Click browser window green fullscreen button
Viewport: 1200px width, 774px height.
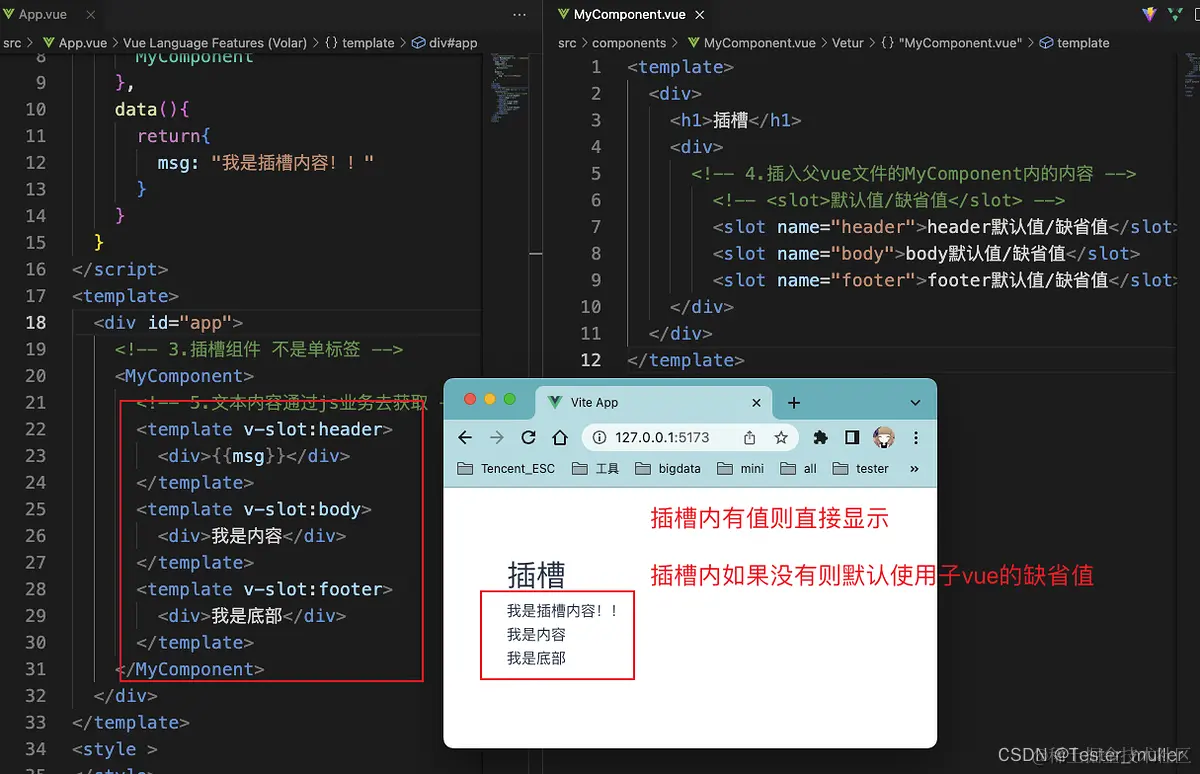[509, 399]
